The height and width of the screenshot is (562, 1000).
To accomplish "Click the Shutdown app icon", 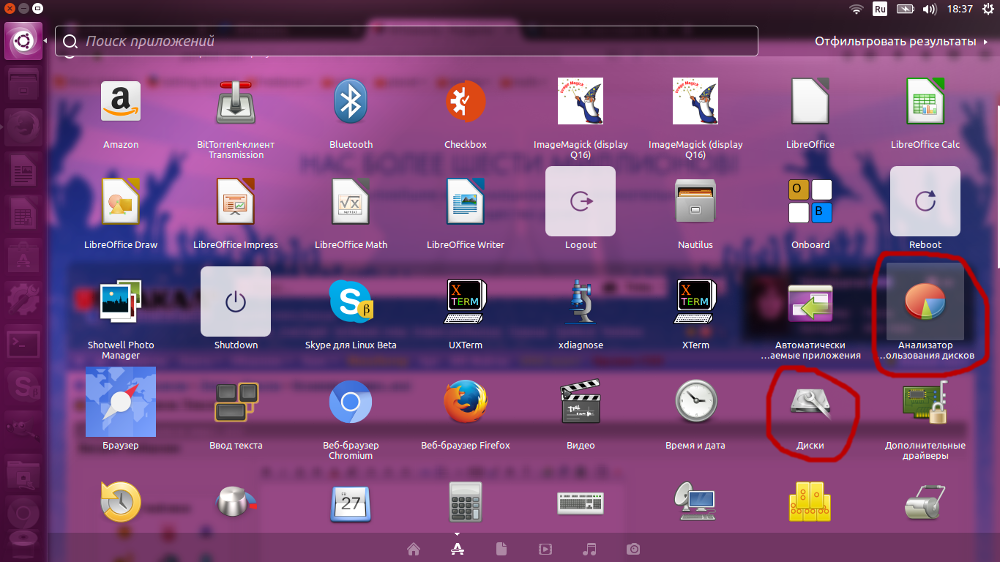I will [235, 302].
